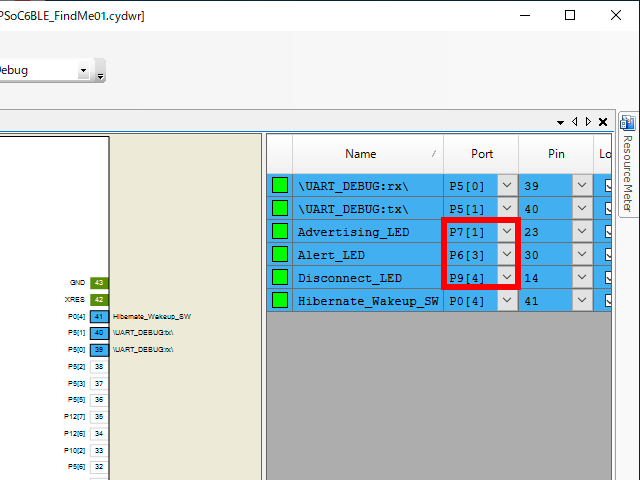Select the \UART_DEBUG:tx\ name cell

tap(368, 208)
